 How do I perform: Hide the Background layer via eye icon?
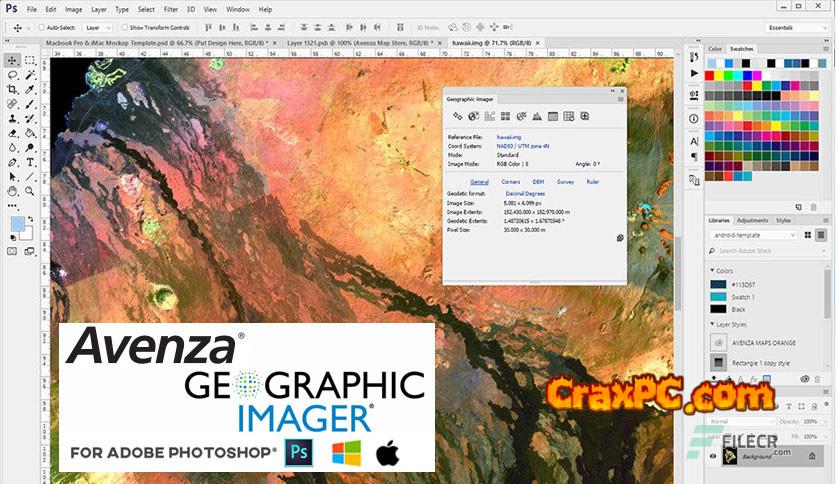click(x=714, y=455)
